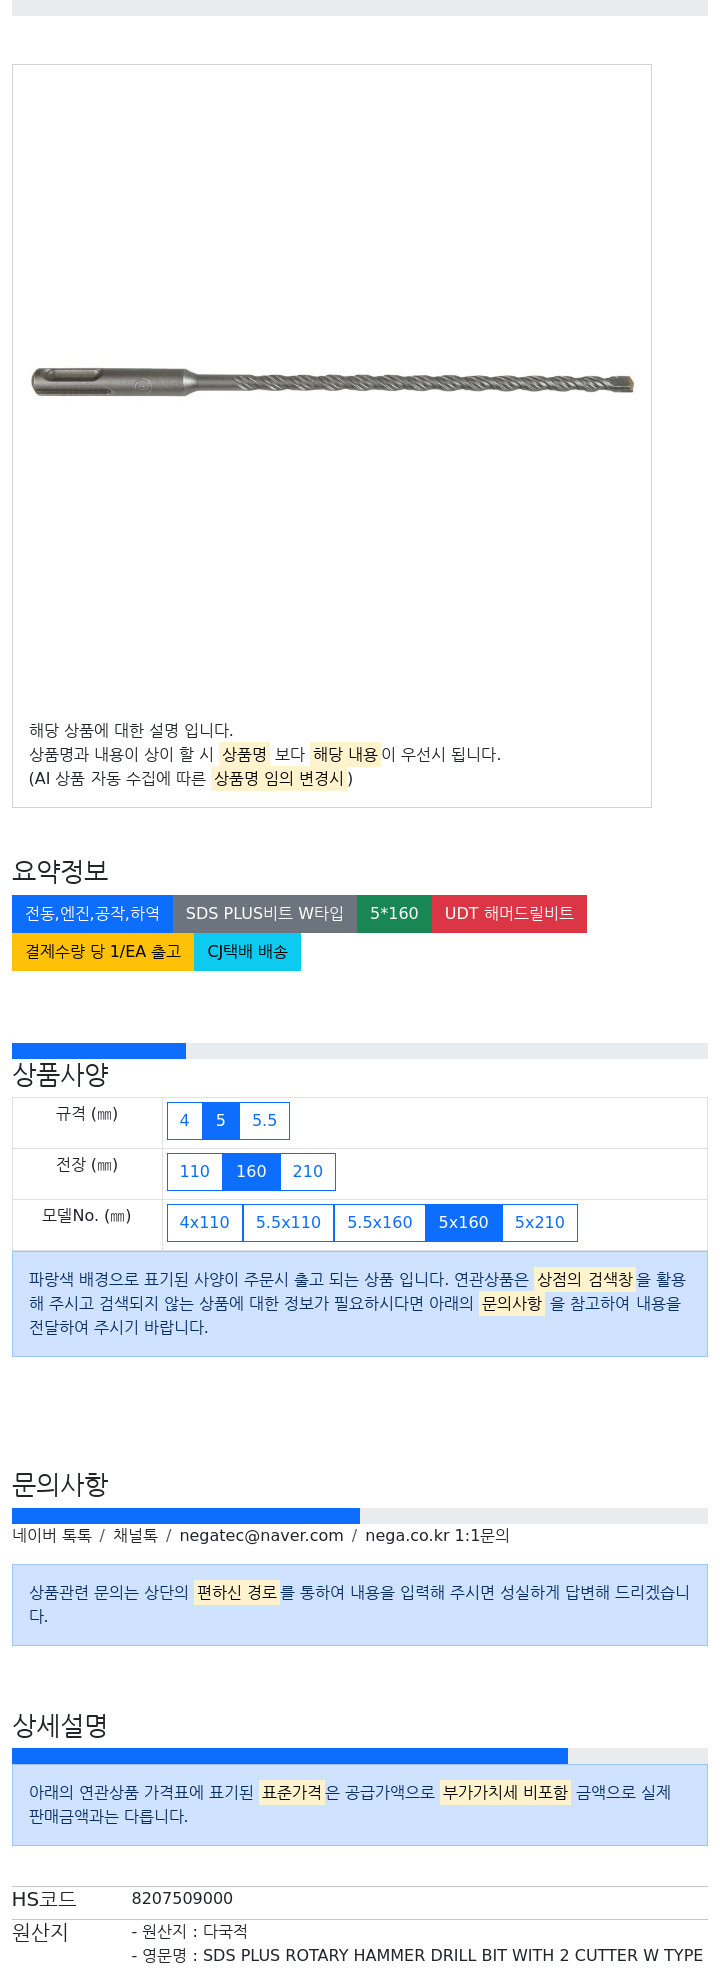Select model number 4x110
This screenshot has width=720, height=1968.
coord(205,1223)
